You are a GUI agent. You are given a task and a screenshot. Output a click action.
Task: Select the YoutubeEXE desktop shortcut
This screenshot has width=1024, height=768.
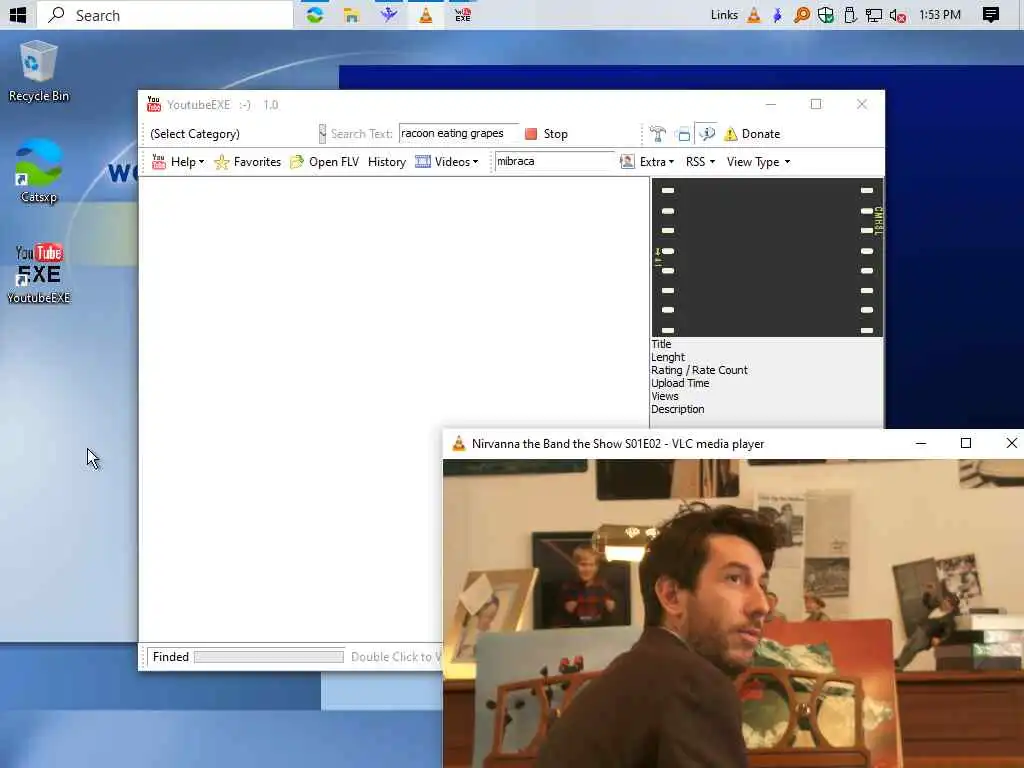pyautogui.click(x=39, y=274)
